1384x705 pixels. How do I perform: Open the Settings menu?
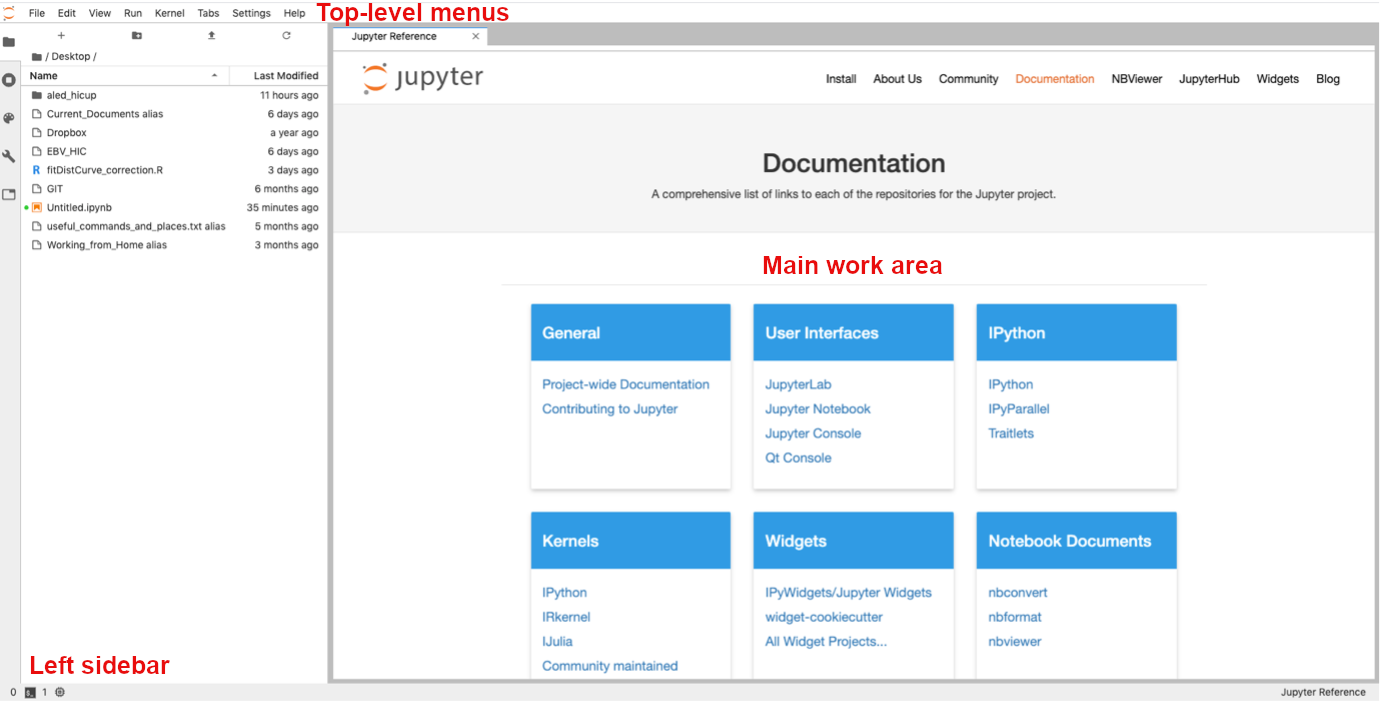point(251,14)
